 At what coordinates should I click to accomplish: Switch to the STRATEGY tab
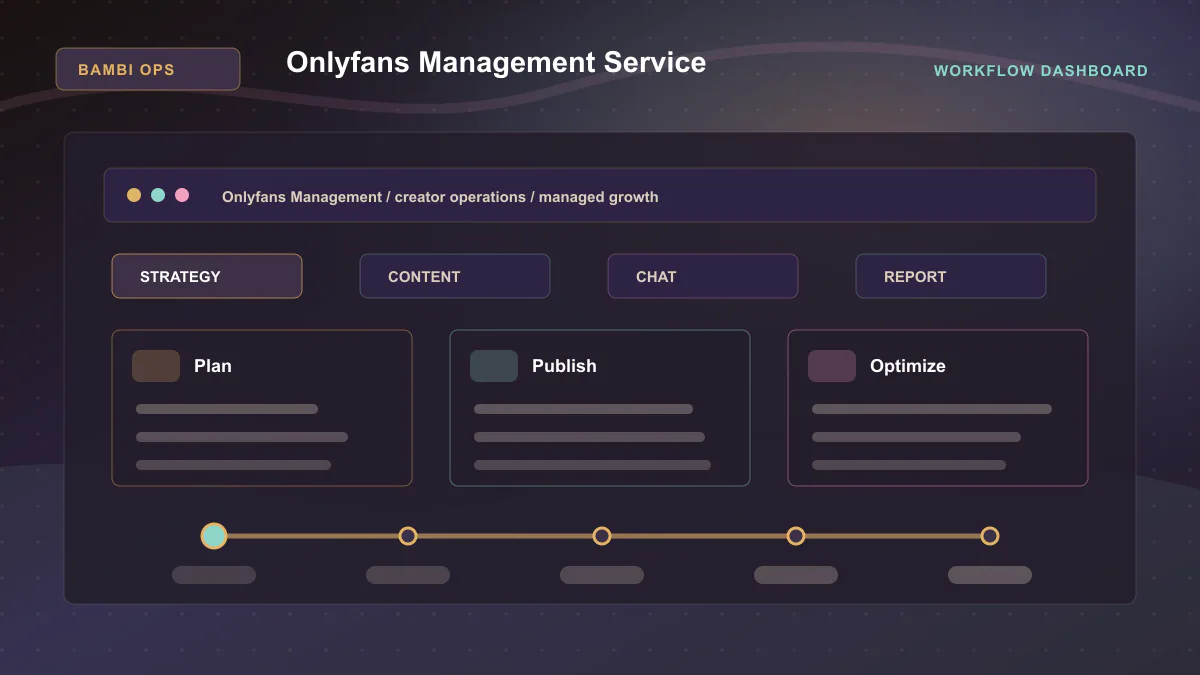point(207,276)
